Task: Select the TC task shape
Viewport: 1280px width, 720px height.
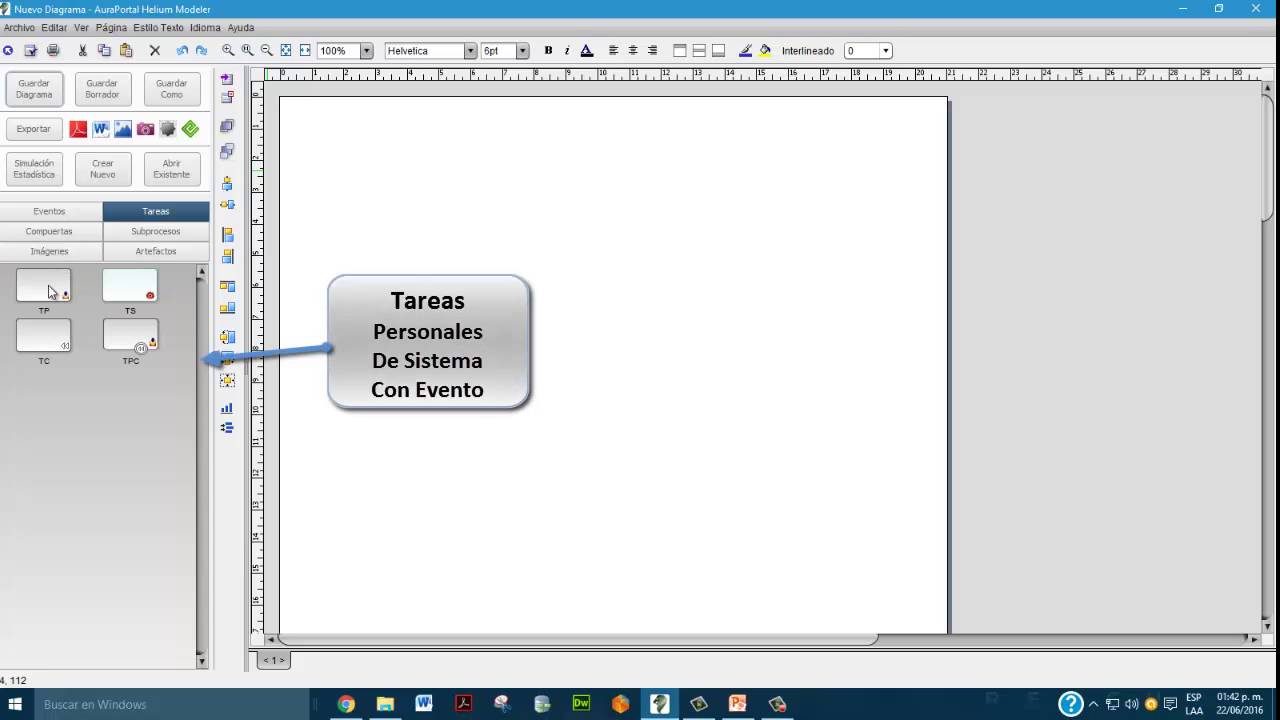Action: pos(44,335)
